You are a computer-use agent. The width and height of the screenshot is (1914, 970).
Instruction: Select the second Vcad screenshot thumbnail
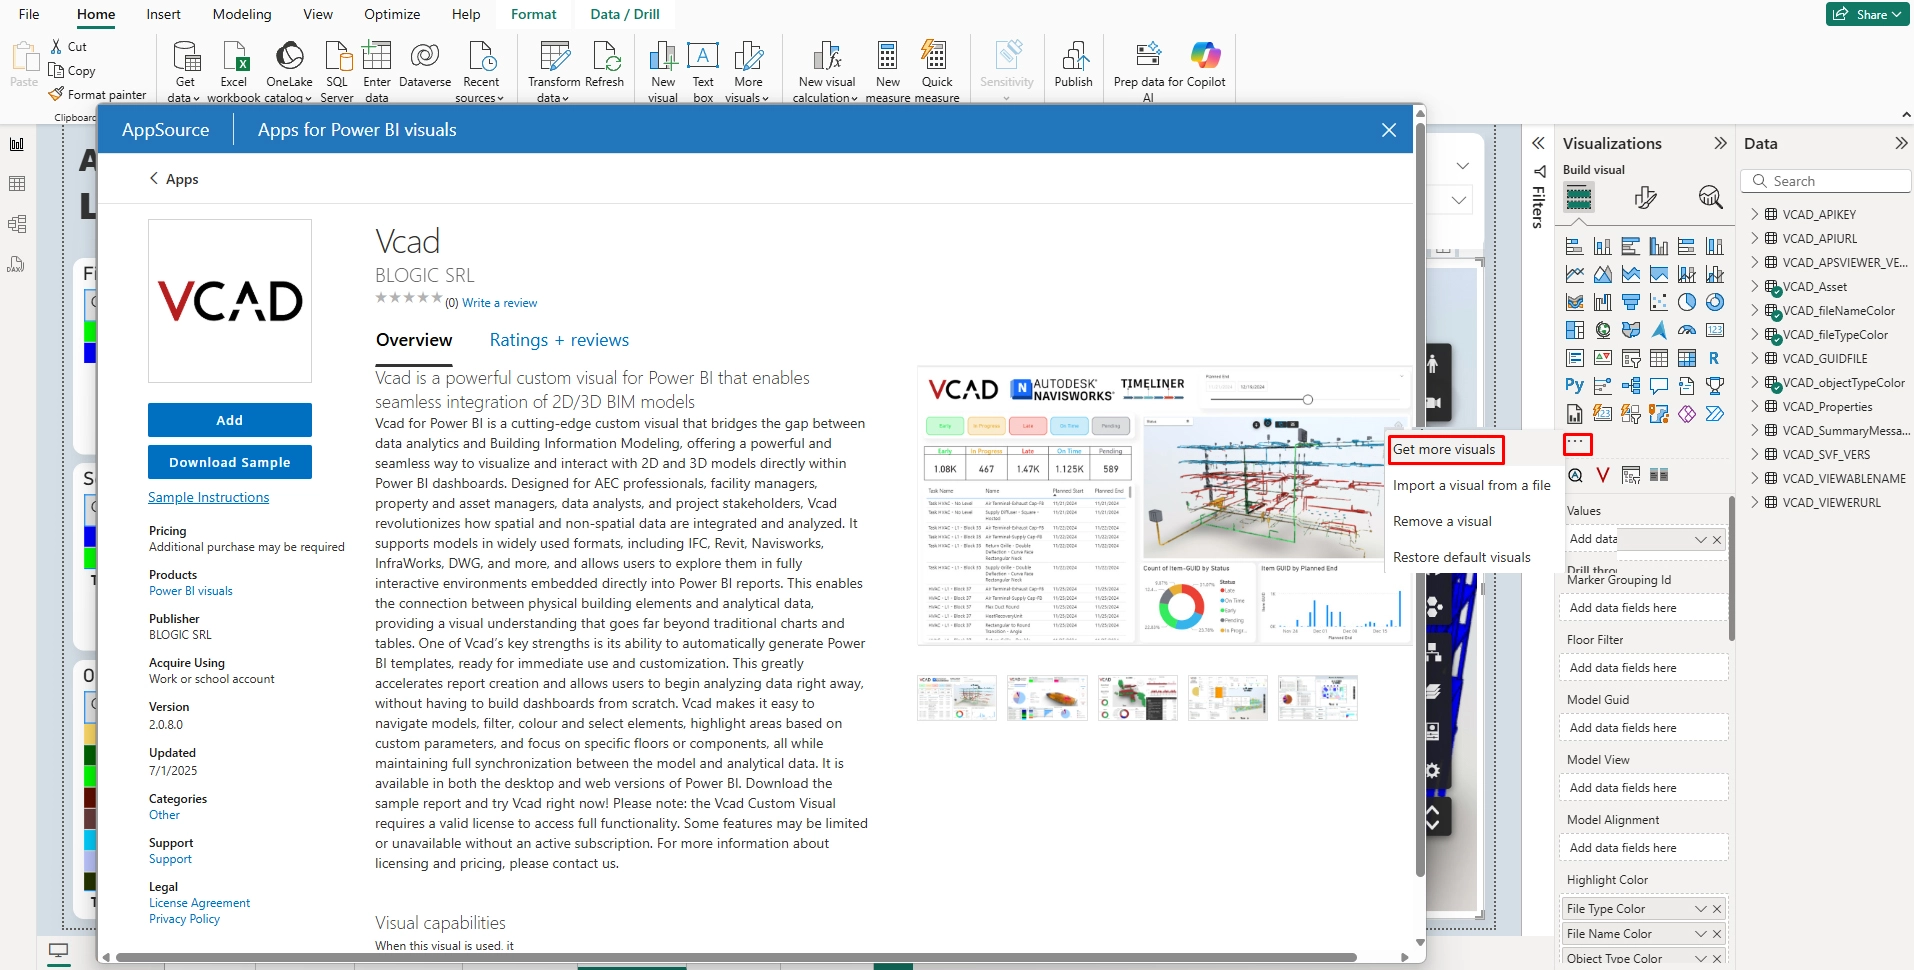pos(1047,697)
